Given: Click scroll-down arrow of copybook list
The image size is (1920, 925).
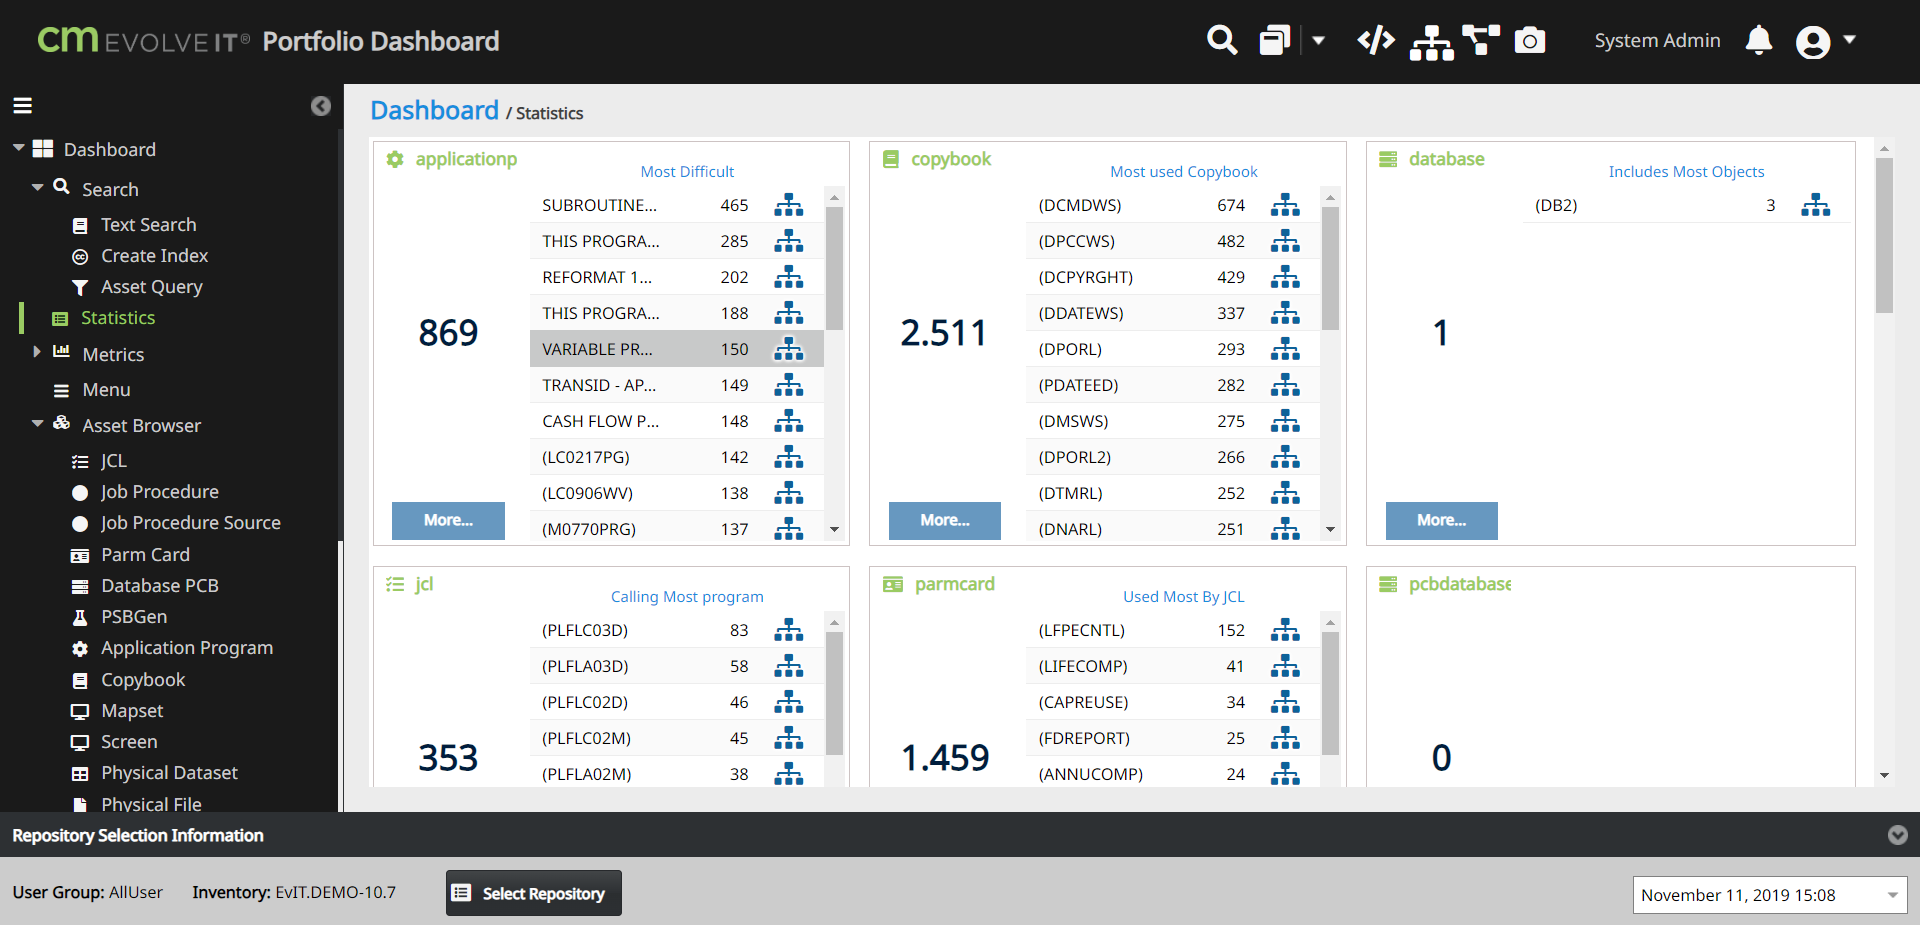Looking at the screenshot, I should pos(1330,529).
